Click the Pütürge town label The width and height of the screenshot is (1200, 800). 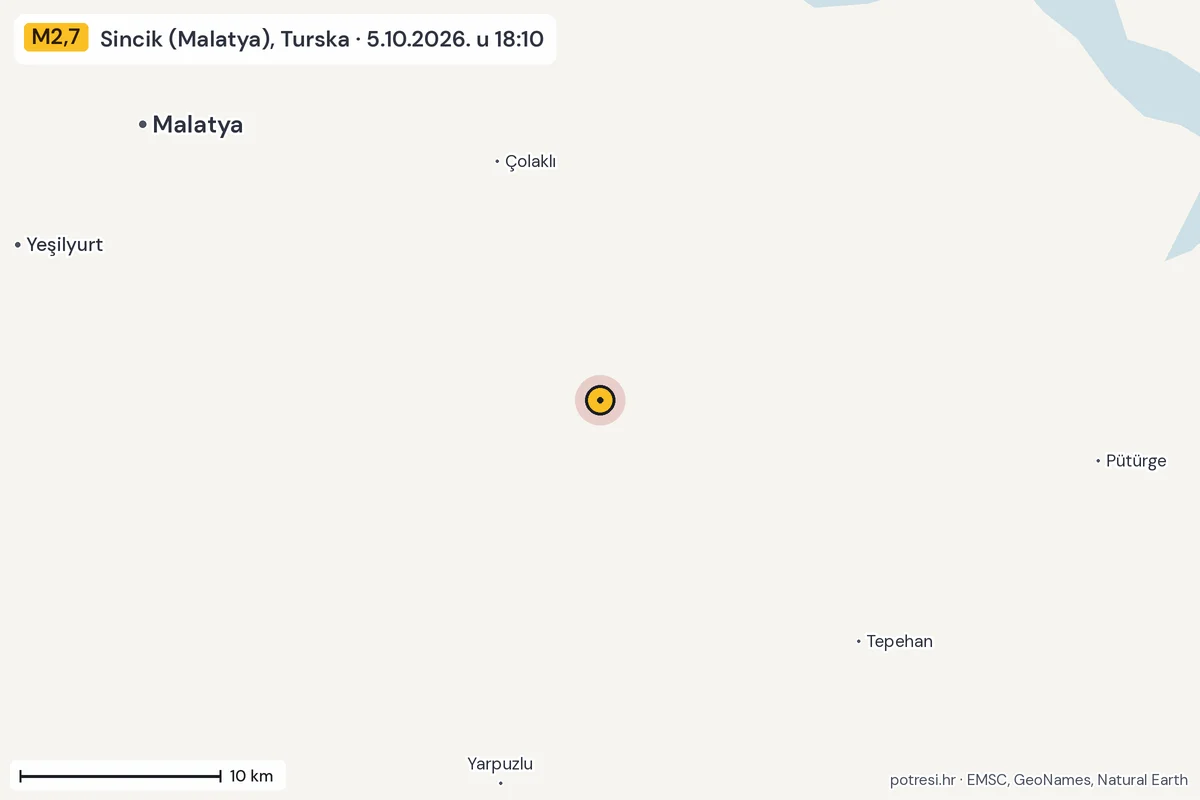(1136, 461)
